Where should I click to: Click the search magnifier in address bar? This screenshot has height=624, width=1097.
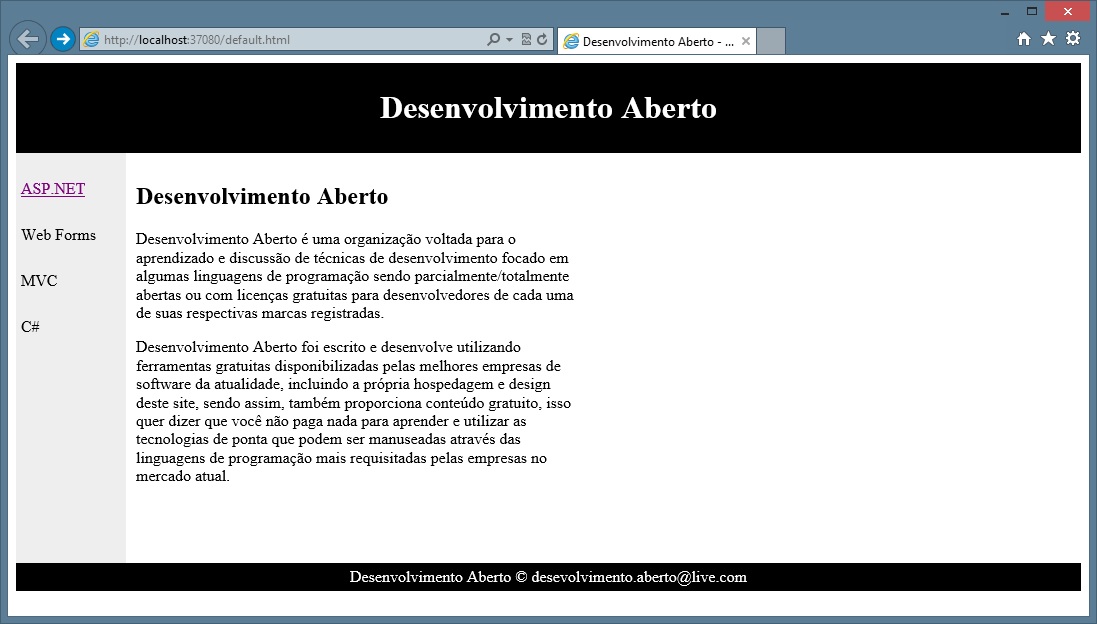(493, 40)
